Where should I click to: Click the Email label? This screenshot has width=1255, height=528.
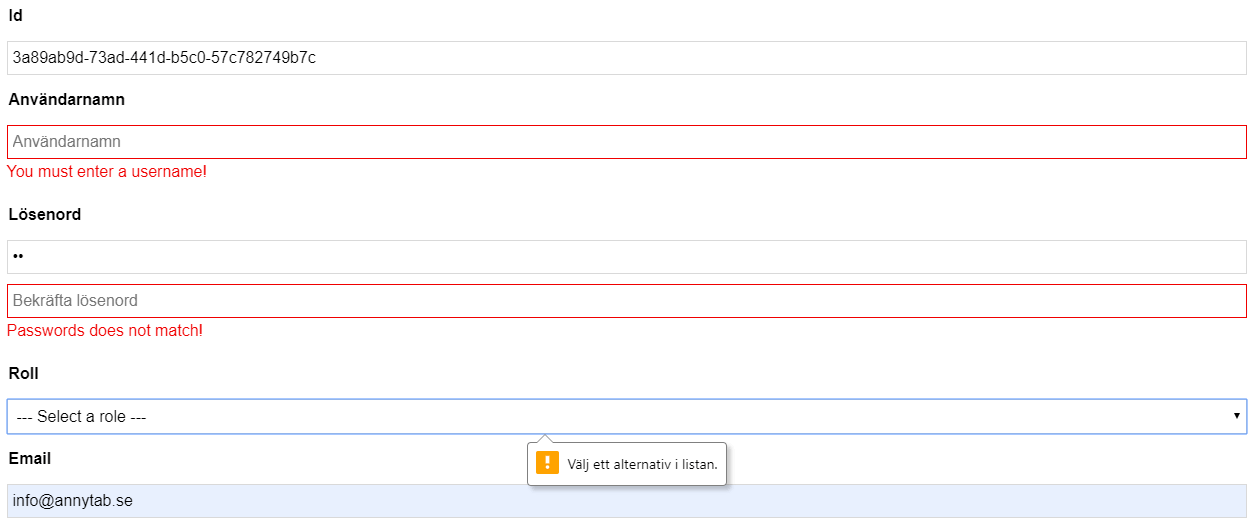point(30,459)
